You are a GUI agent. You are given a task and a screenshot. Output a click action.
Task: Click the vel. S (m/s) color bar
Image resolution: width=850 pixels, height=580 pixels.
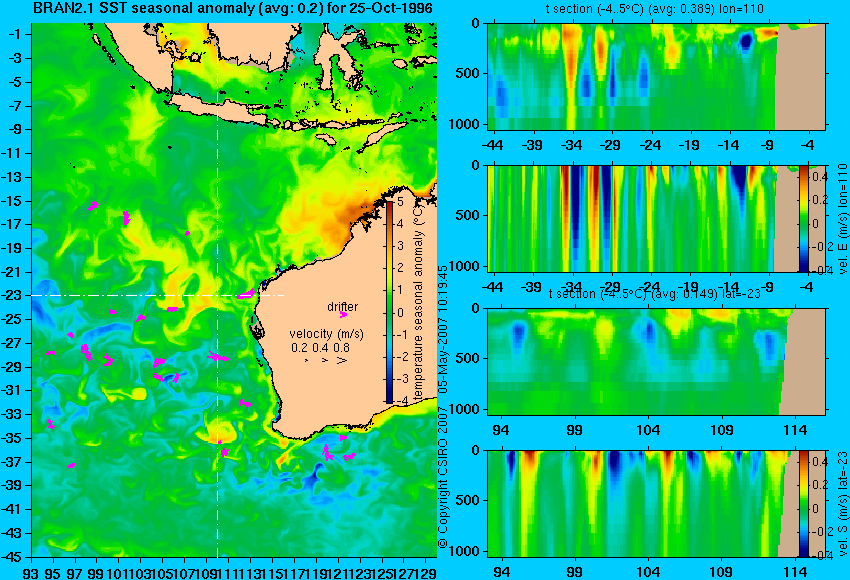[803, 504]
